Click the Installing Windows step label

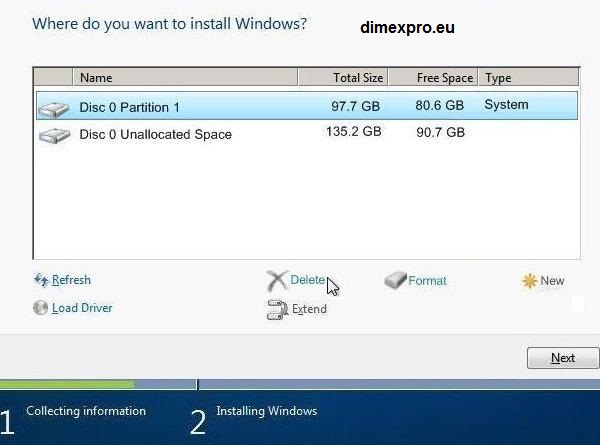[x=267, y=411]
